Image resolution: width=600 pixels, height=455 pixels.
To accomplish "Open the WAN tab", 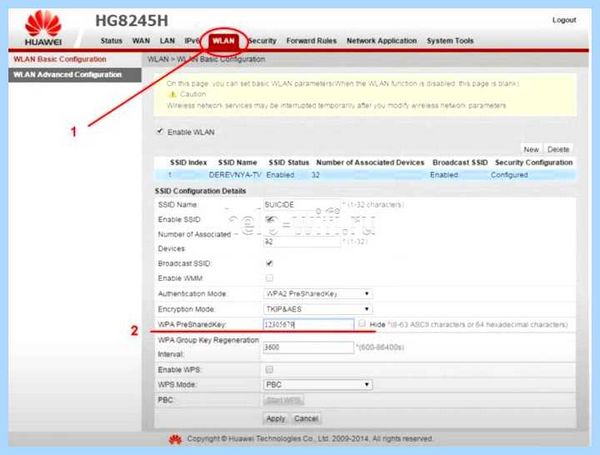I will (x=141, y=41).
